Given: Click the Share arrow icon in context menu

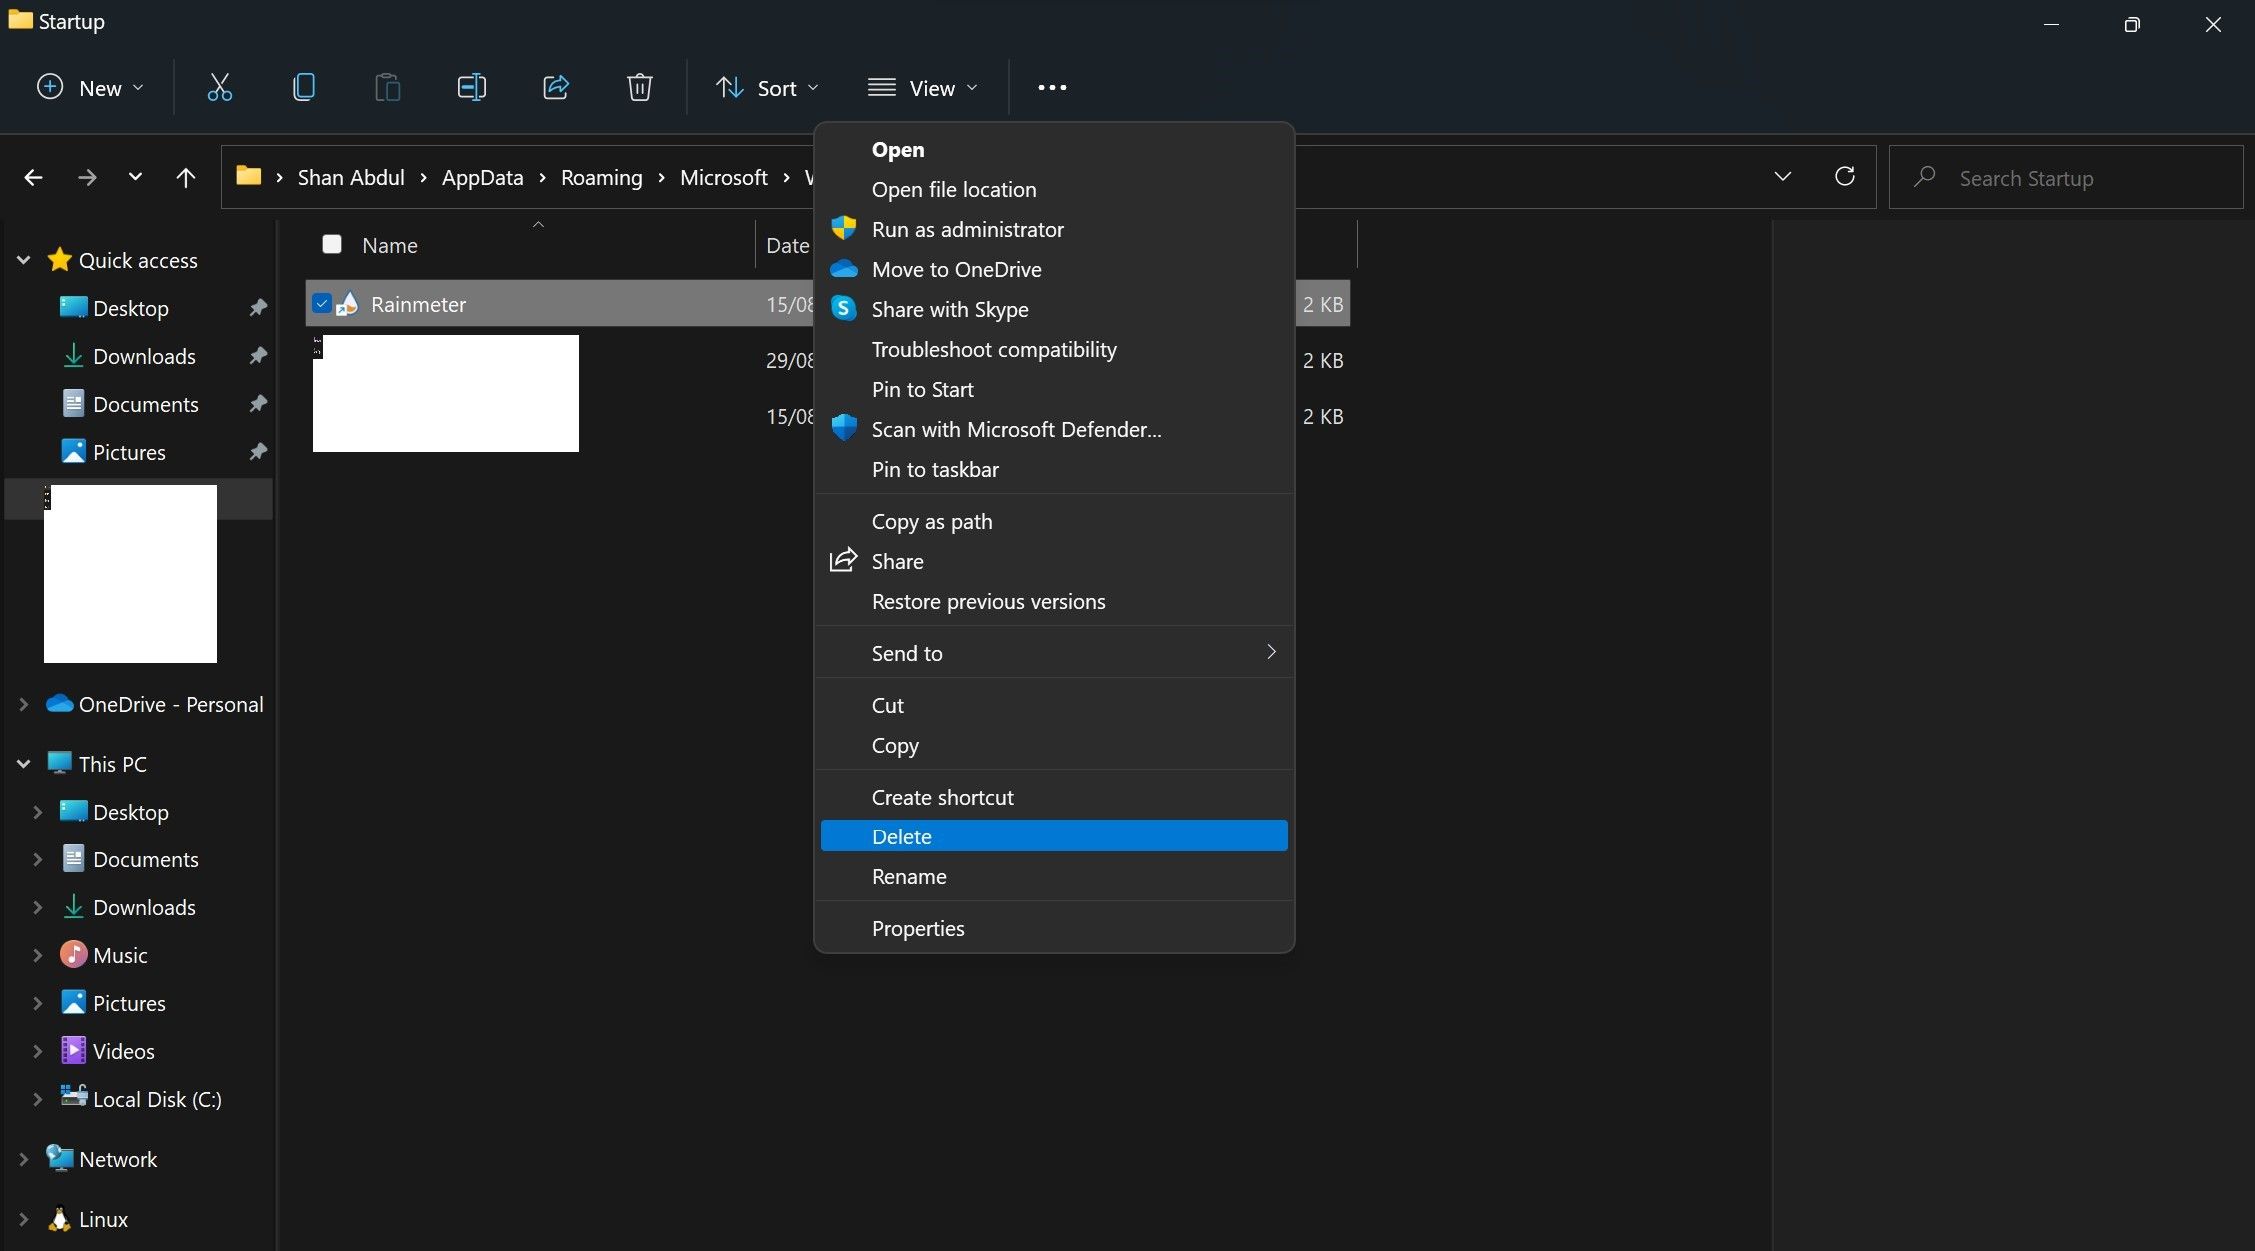Looking at the screenshot, I should click(844, 560).
